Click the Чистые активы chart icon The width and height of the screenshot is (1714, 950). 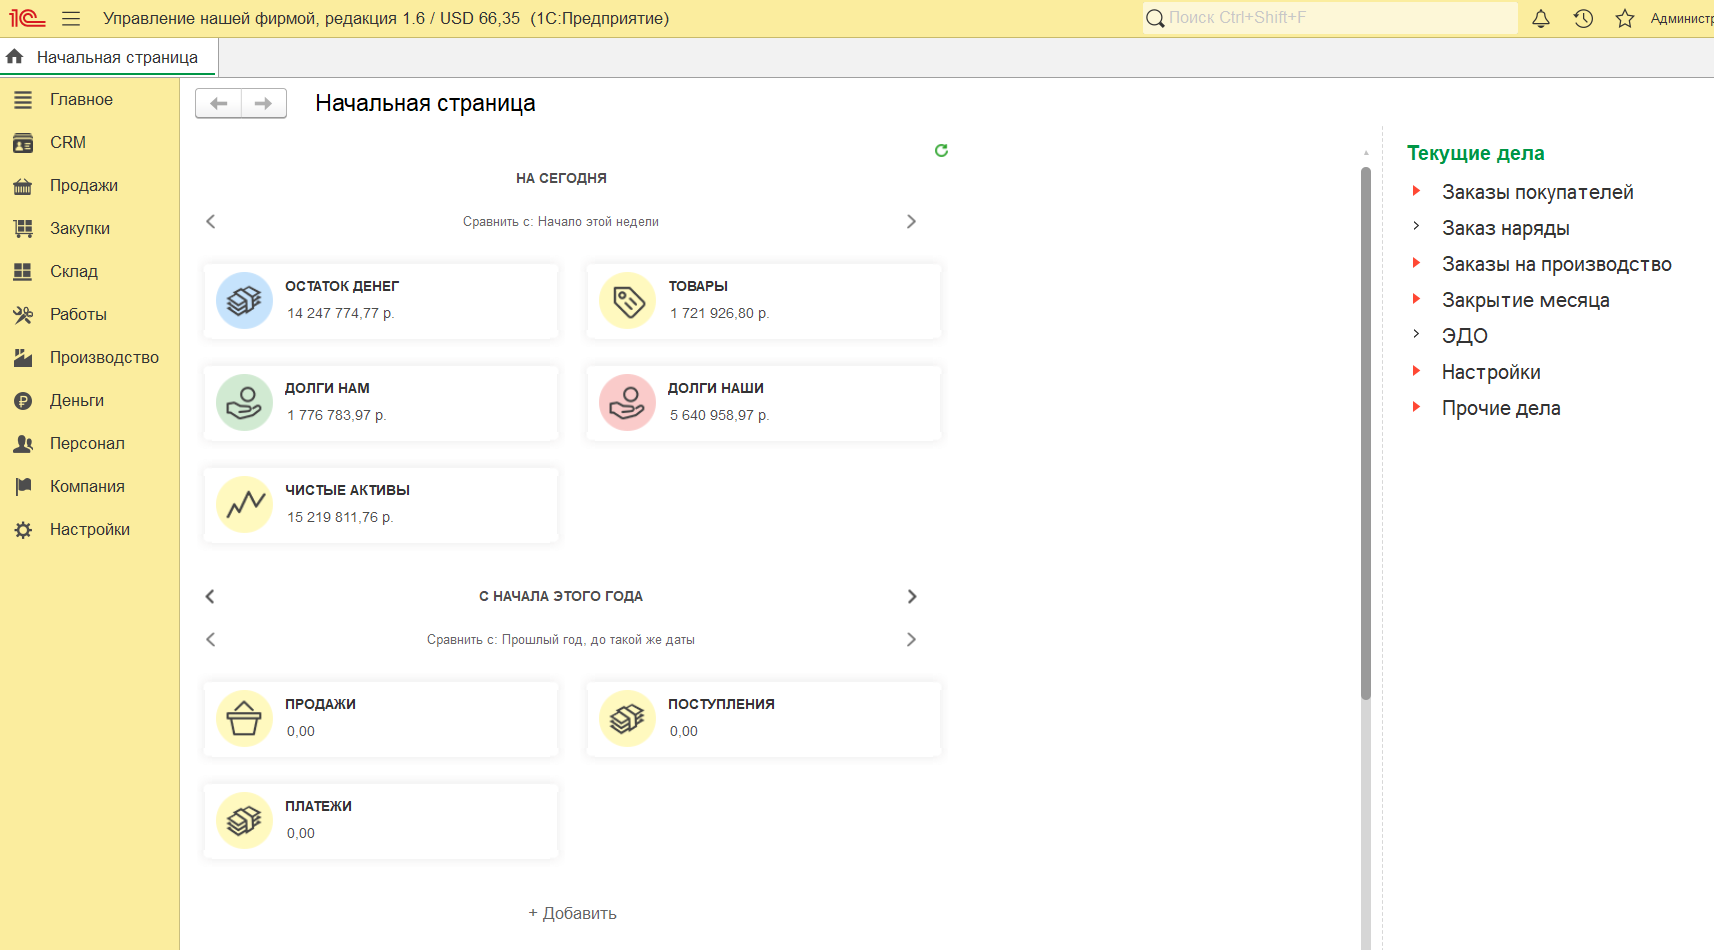point(244,504)
